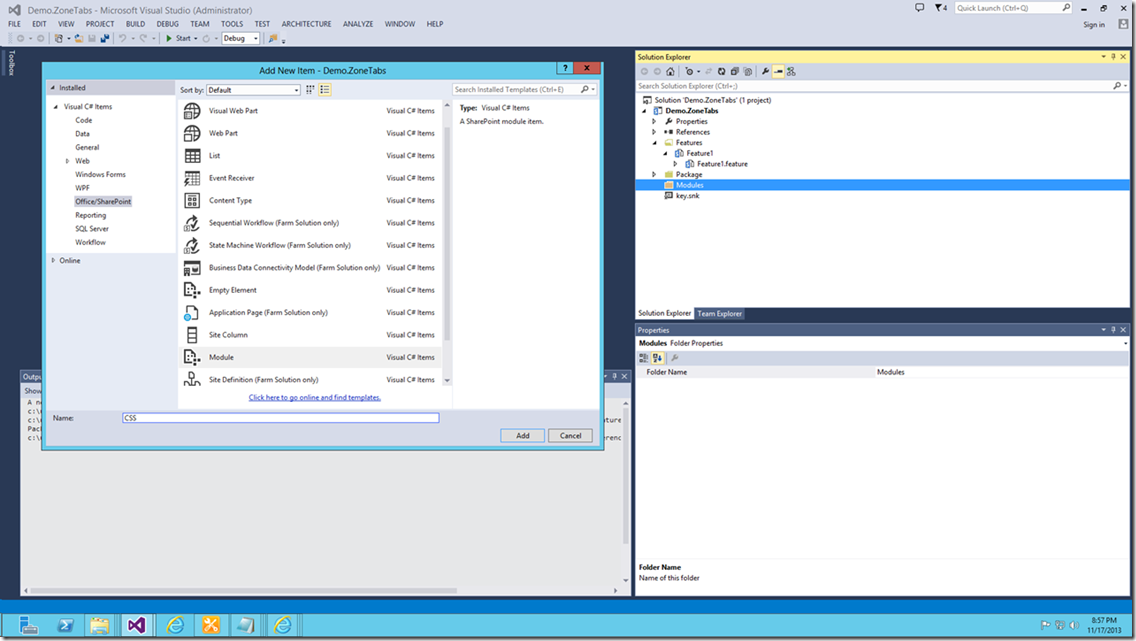Choose the Application Page template icon
The image size is (1136, 641).
[x=192, y=313]
